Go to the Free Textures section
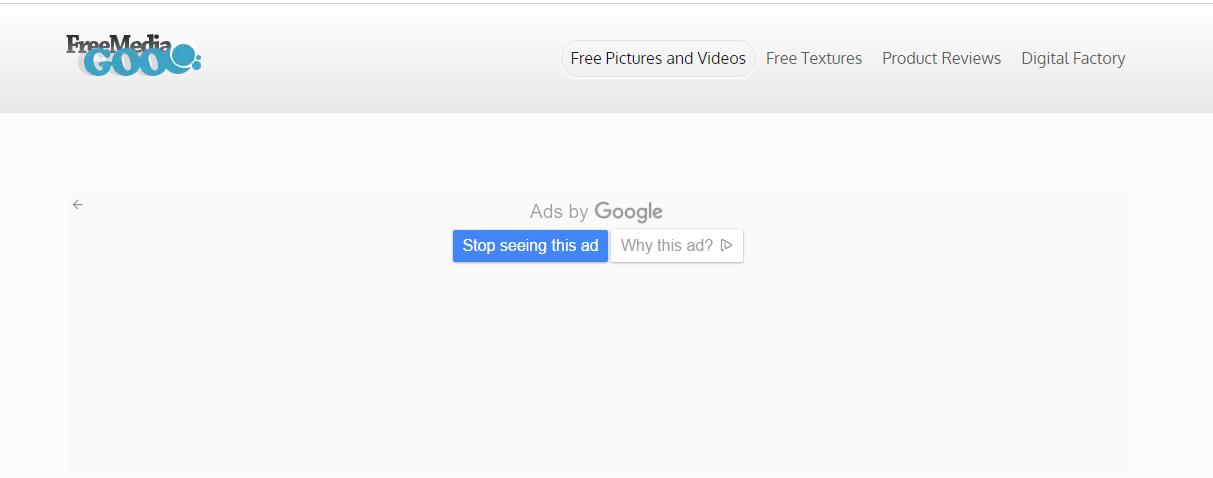 (x=814, y=59)
